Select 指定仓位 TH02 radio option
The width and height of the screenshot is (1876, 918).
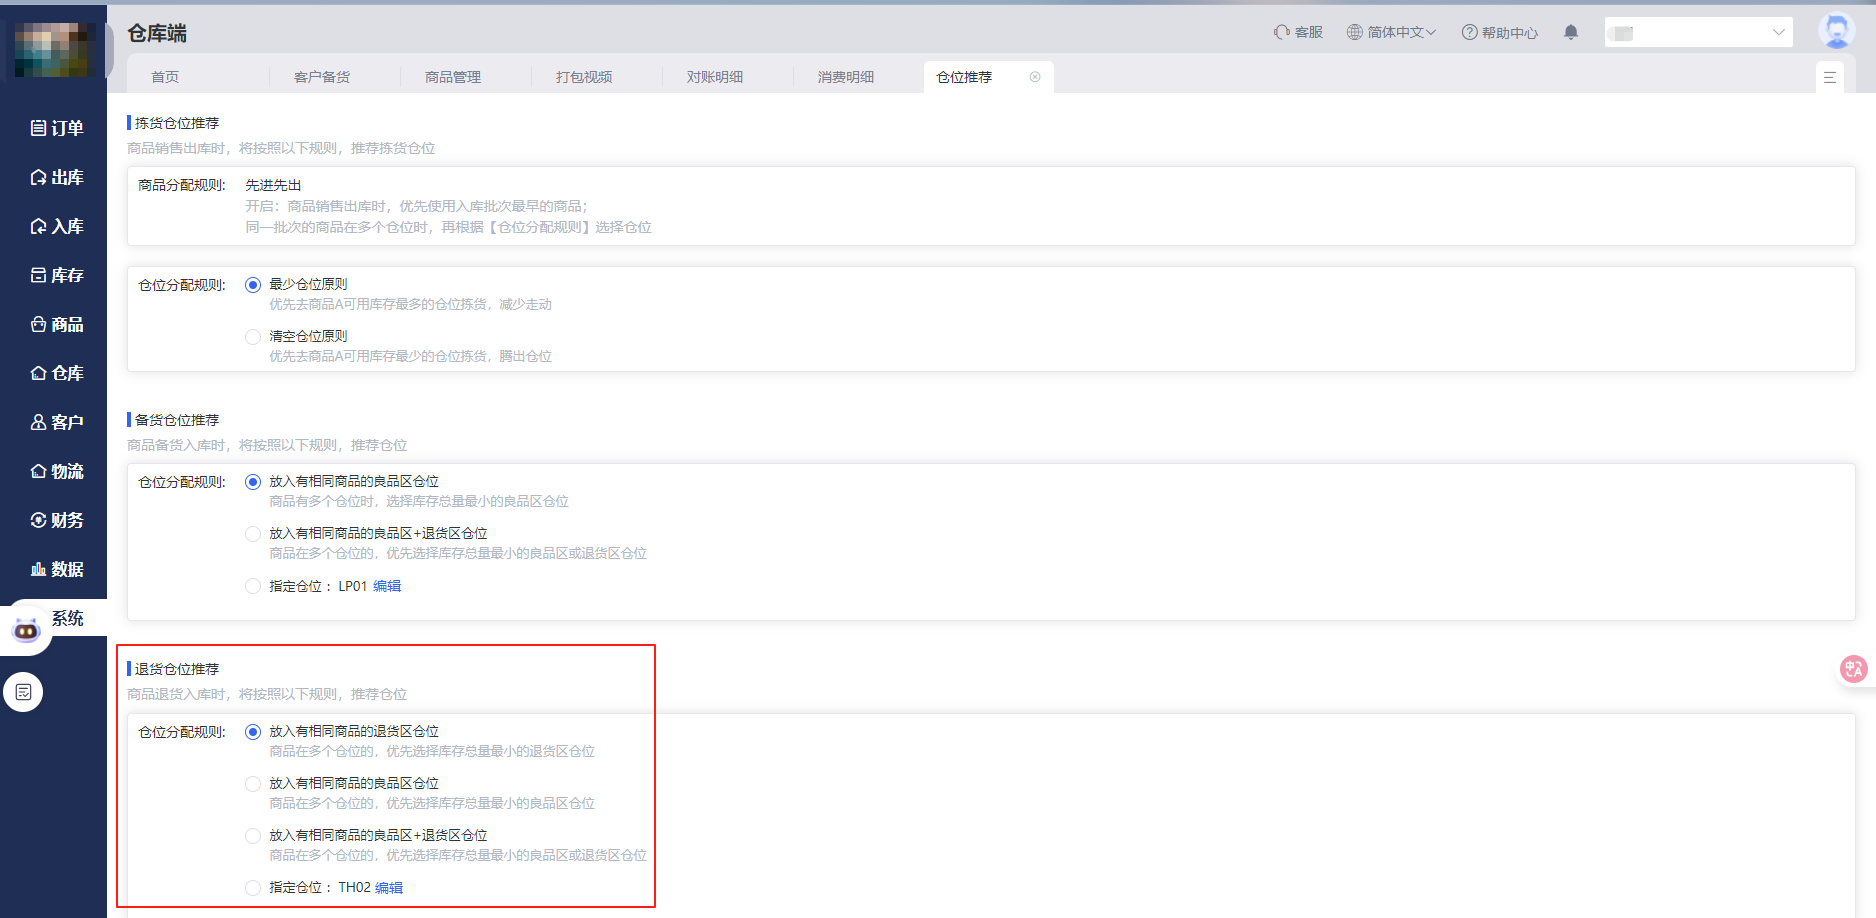point(253,888)
